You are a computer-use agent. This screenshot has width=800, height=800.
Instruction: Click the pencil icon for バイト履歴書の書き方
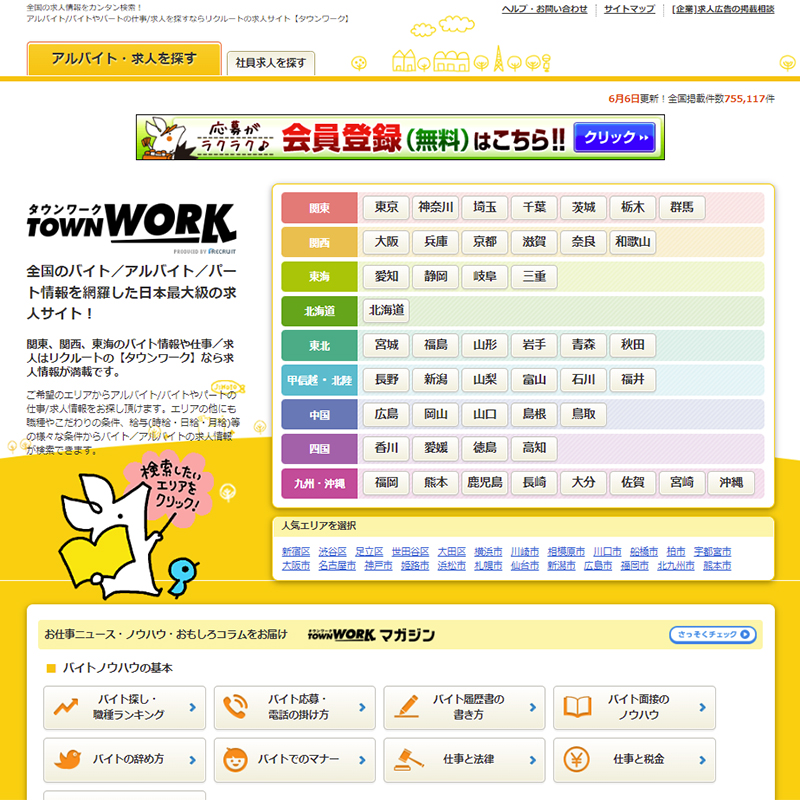pyautogui.click(x=406, y=707)
